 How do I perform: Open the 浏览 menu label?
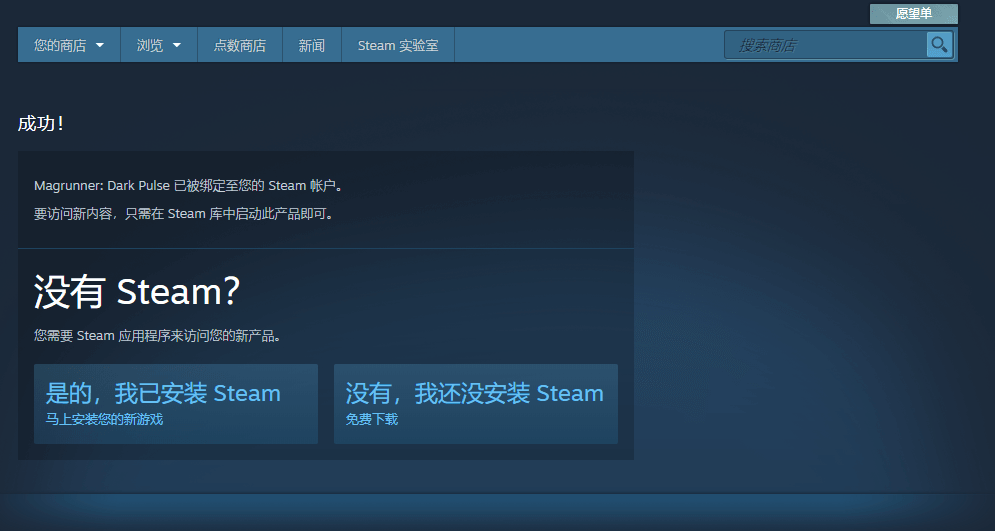(x=150, y=46)
